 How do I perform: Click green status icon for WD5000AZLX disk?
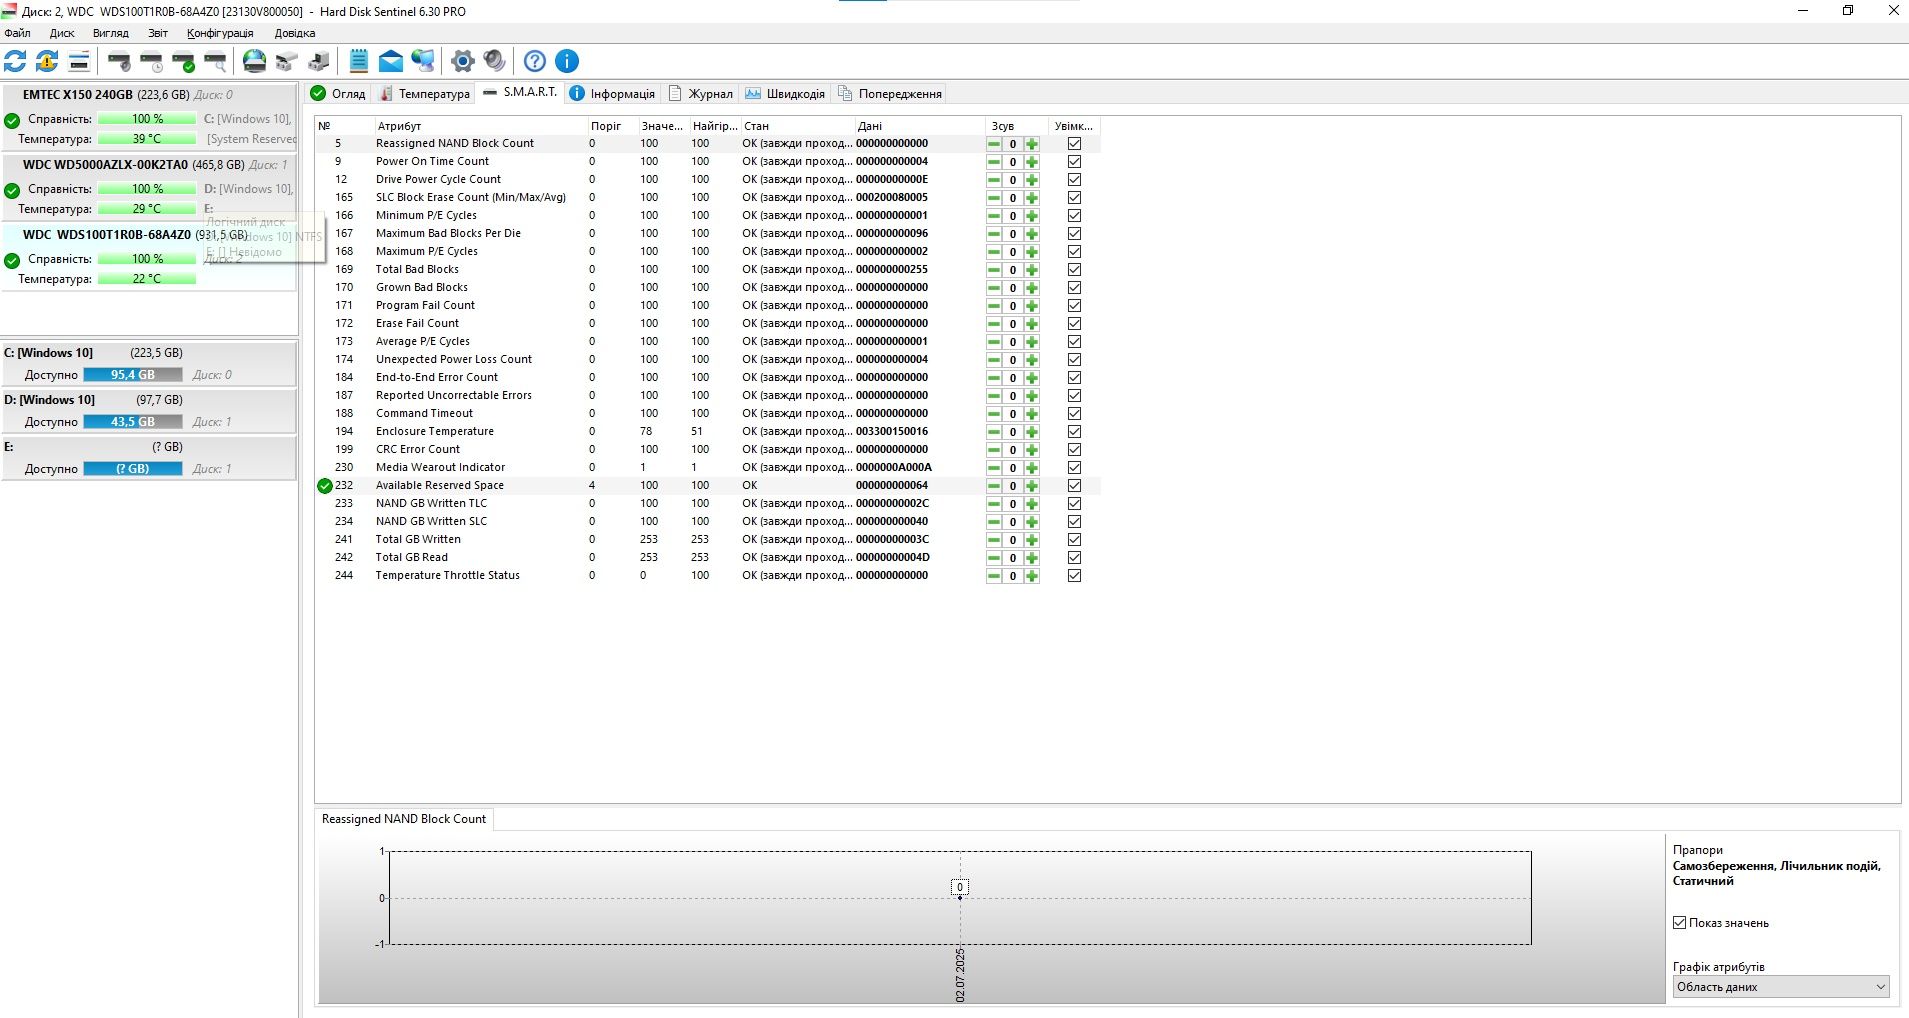point(12,191)
